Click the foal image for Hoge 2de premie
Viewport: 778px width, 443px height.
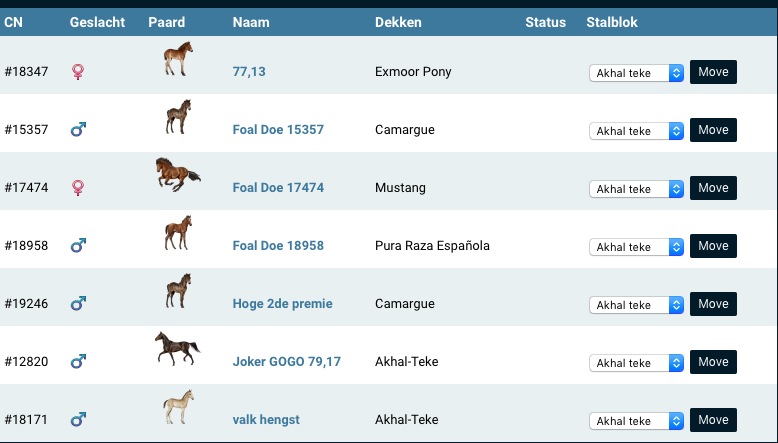click(x=178, y=292)
